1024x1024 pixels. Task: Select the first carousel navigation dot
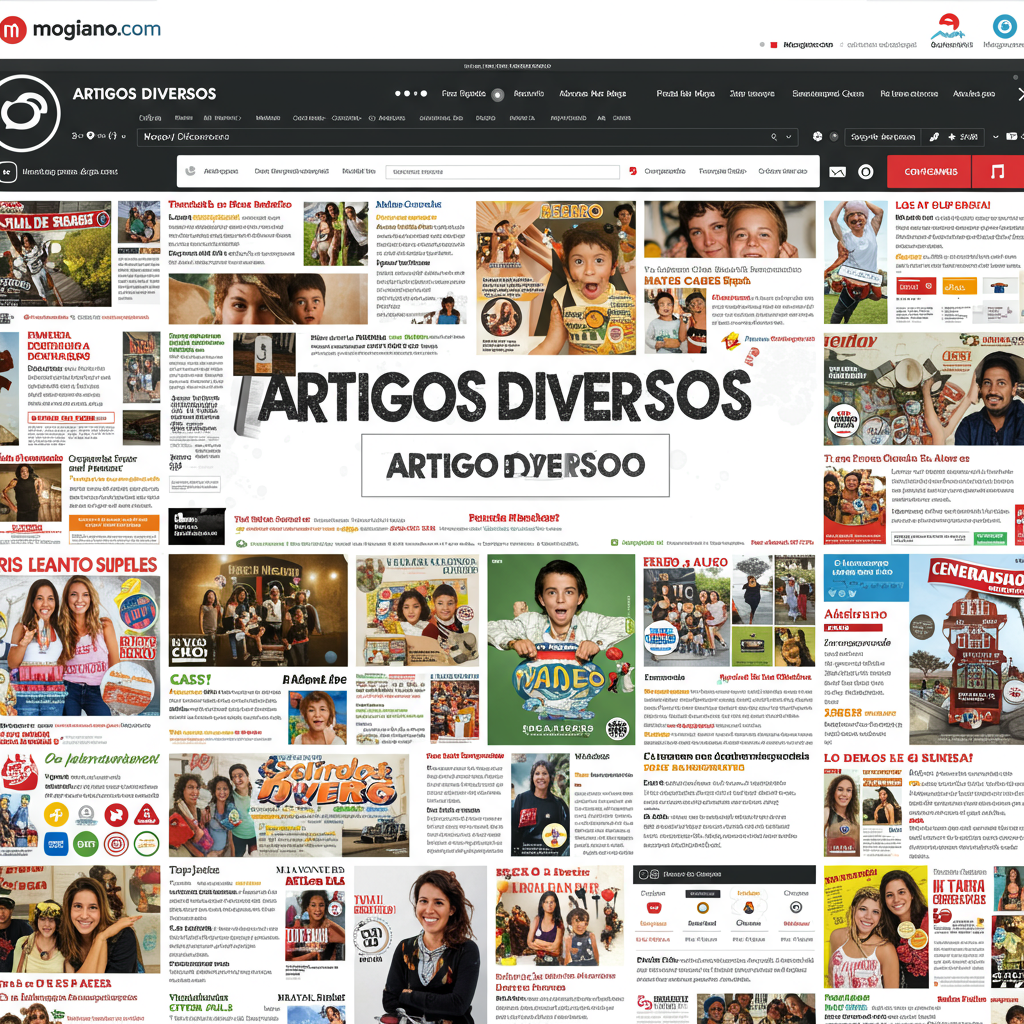(x=396, y=94)
